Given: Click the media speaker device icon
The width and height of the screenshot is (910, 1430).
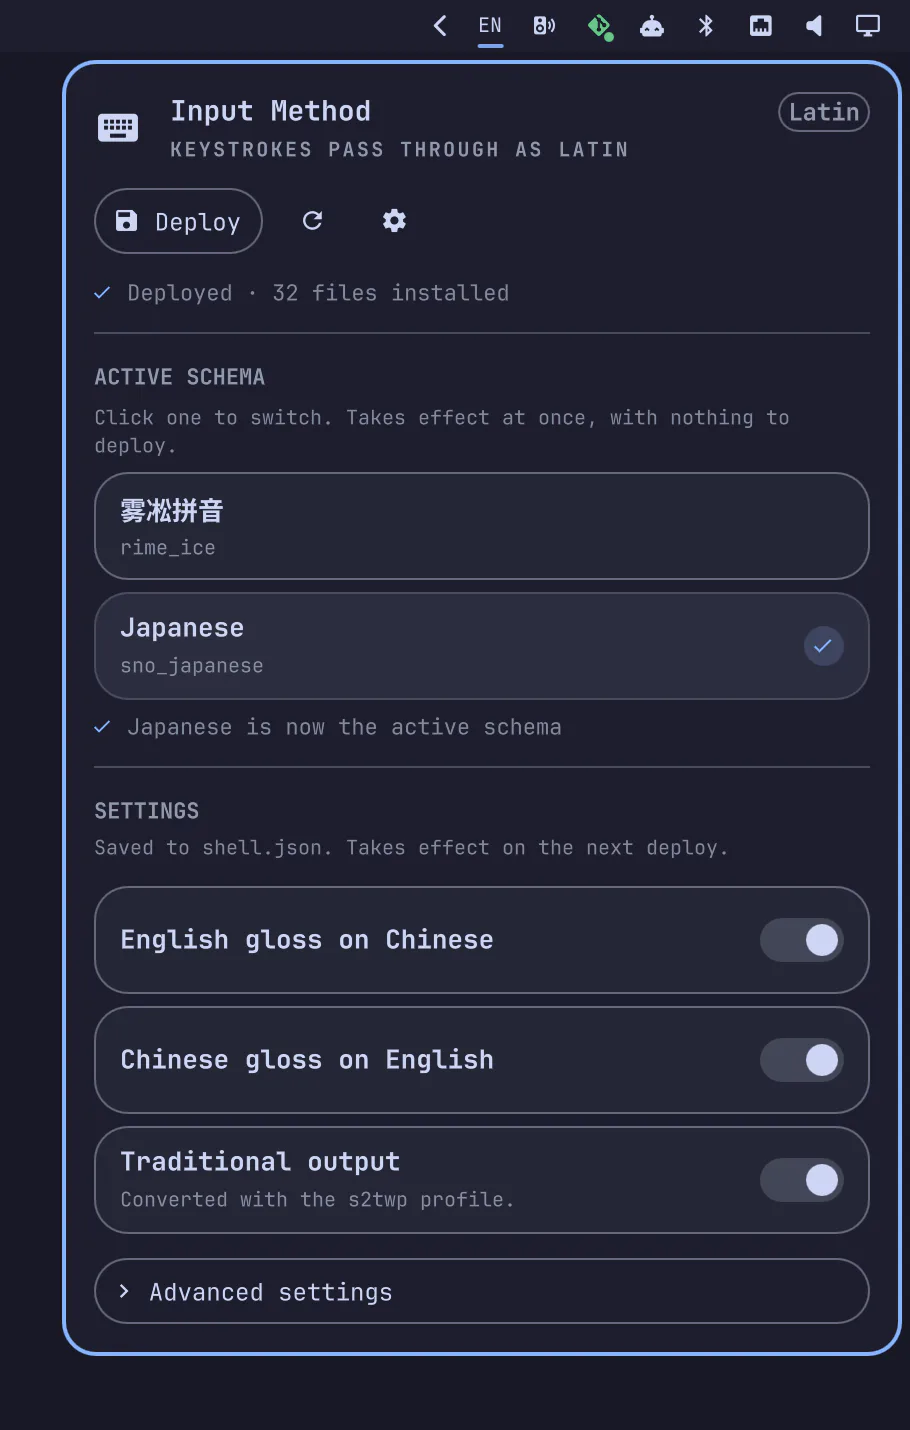Looking at the screenshot, I should 544,26.
